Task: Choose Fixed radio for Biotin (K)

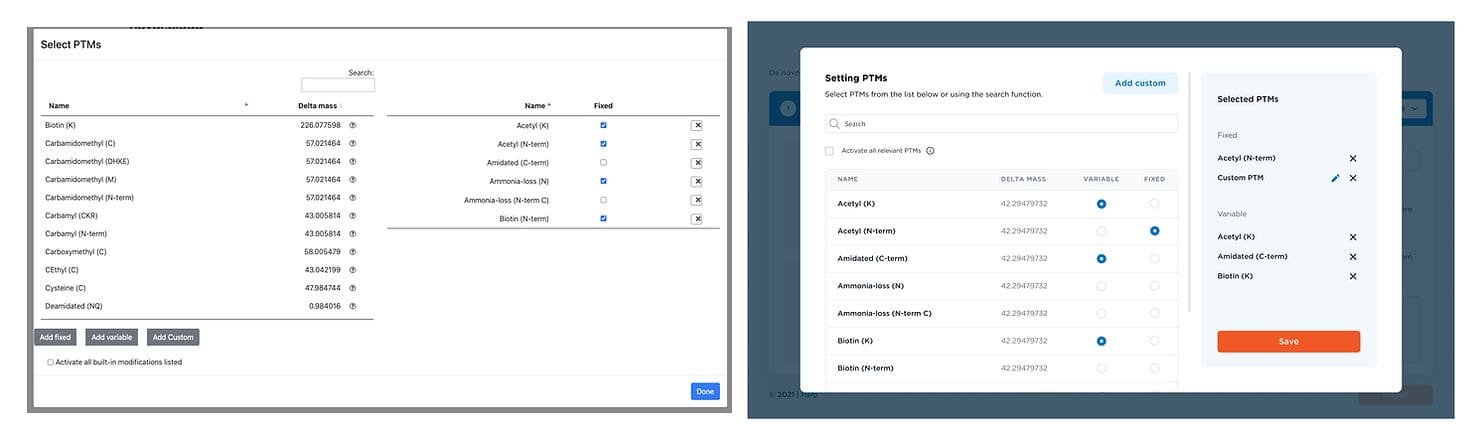Action: point(1155,341)
